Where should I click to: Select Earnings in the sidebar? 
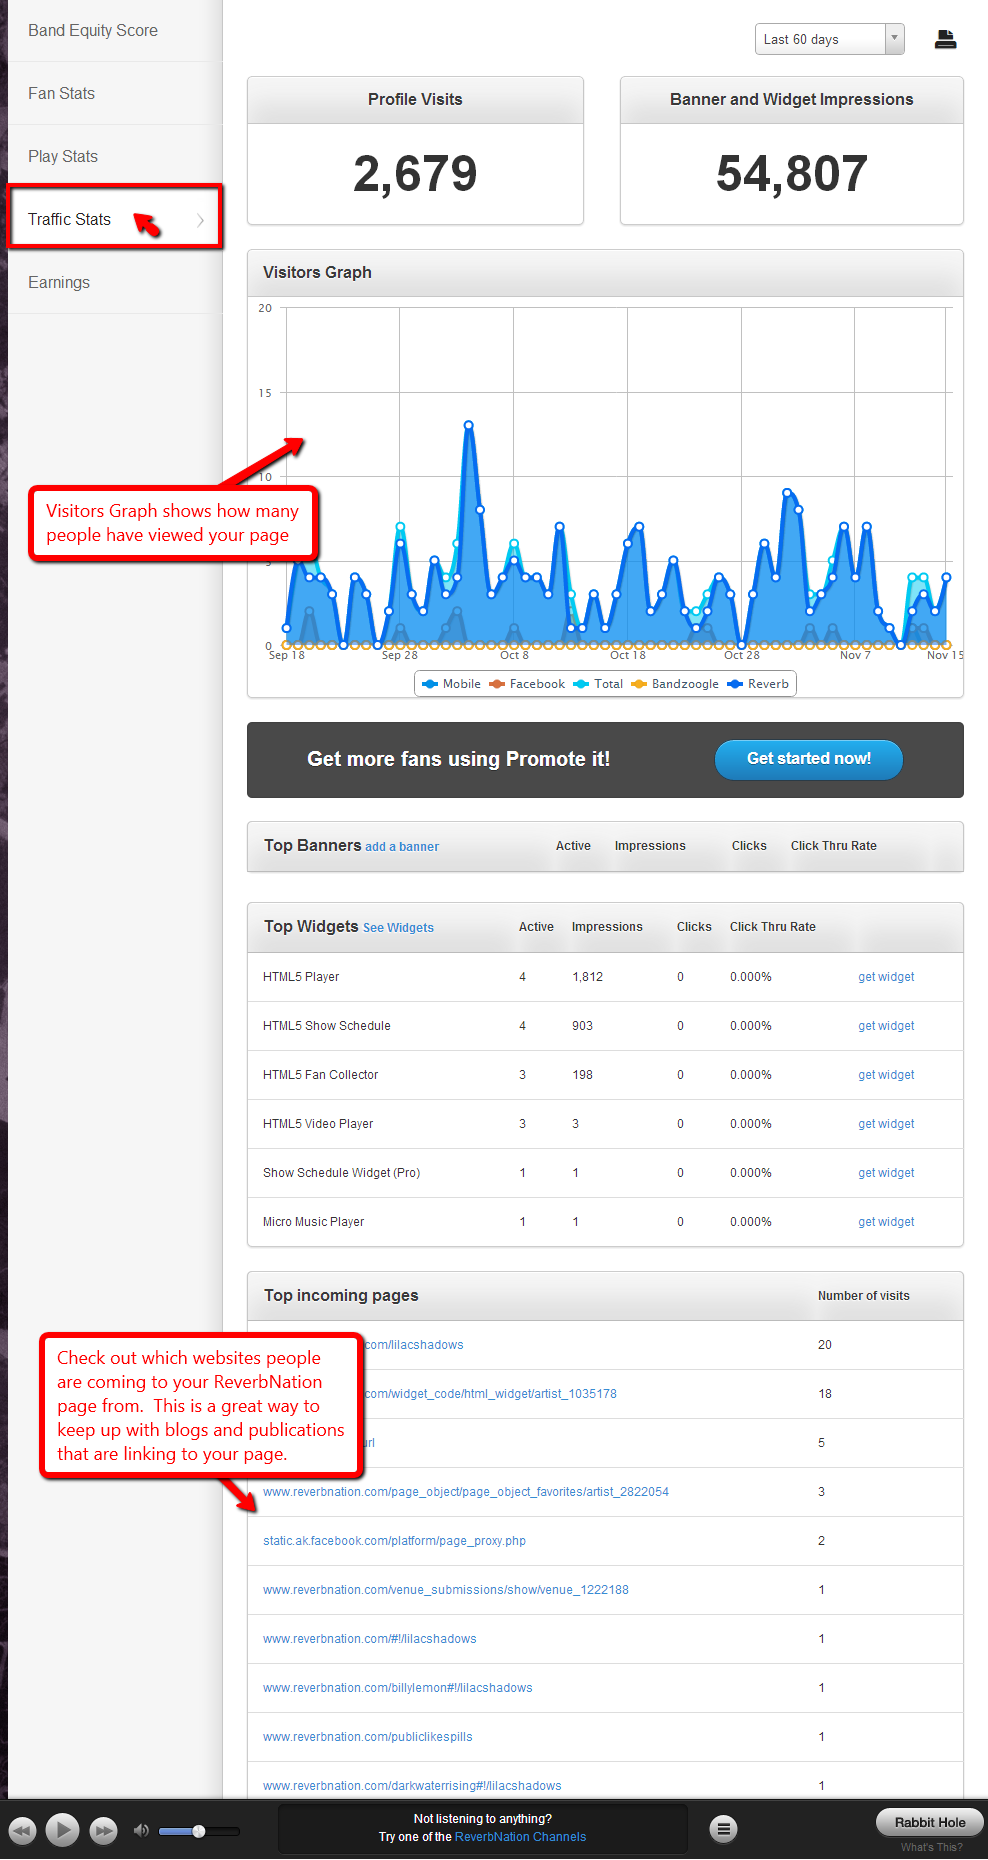[x=59, y=282]
